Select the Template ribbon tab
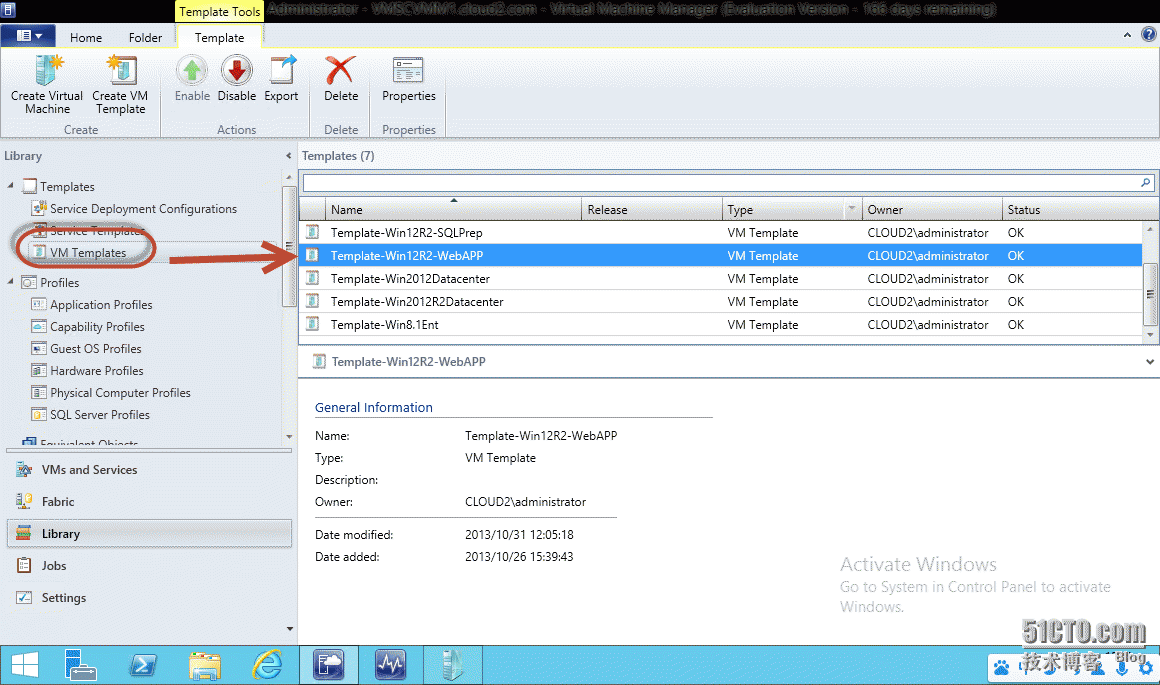The height and width of the screenshot is (685, 1160). pos(219,38)
